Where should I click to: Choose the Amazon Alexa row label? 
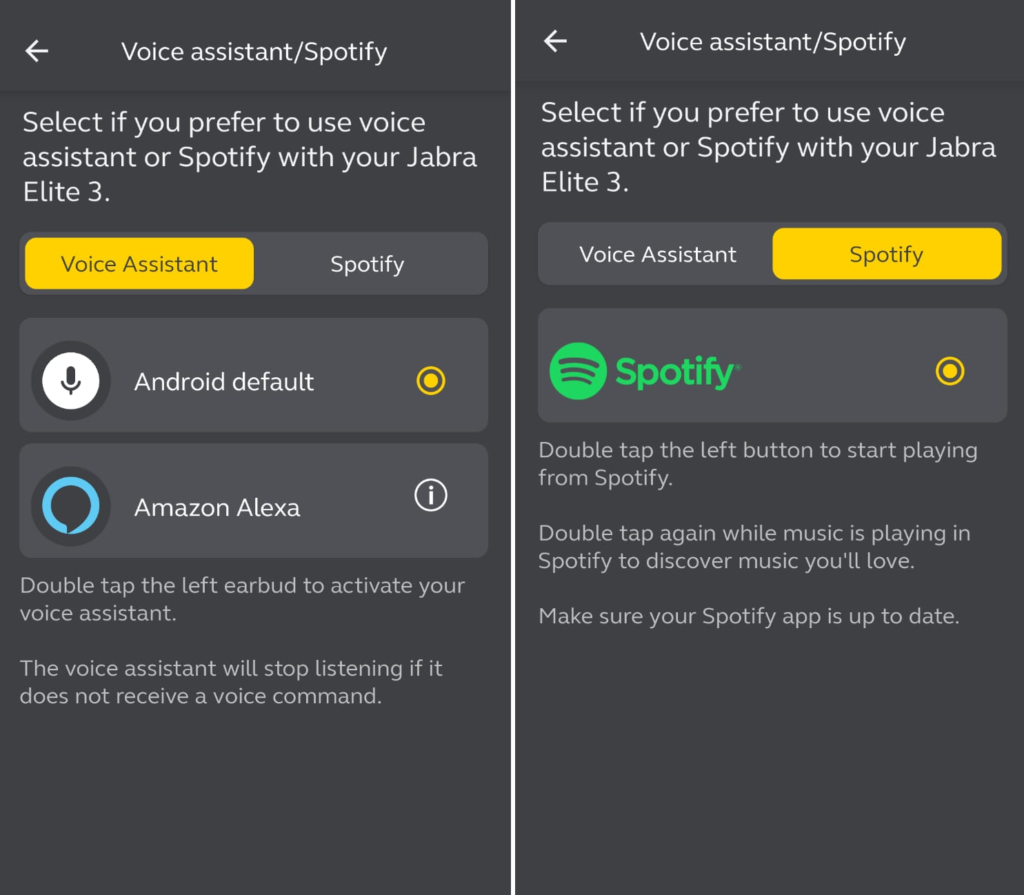217,508
